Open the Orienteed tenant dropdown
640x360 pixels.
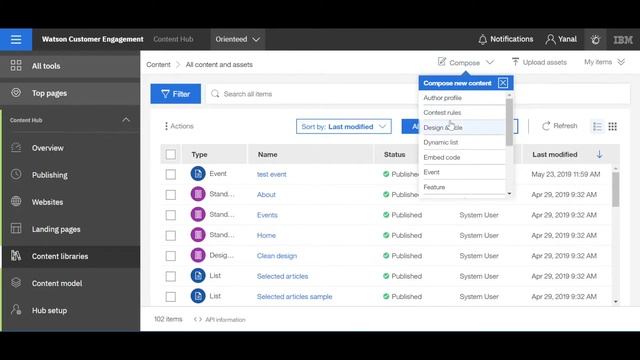(238, 39)
